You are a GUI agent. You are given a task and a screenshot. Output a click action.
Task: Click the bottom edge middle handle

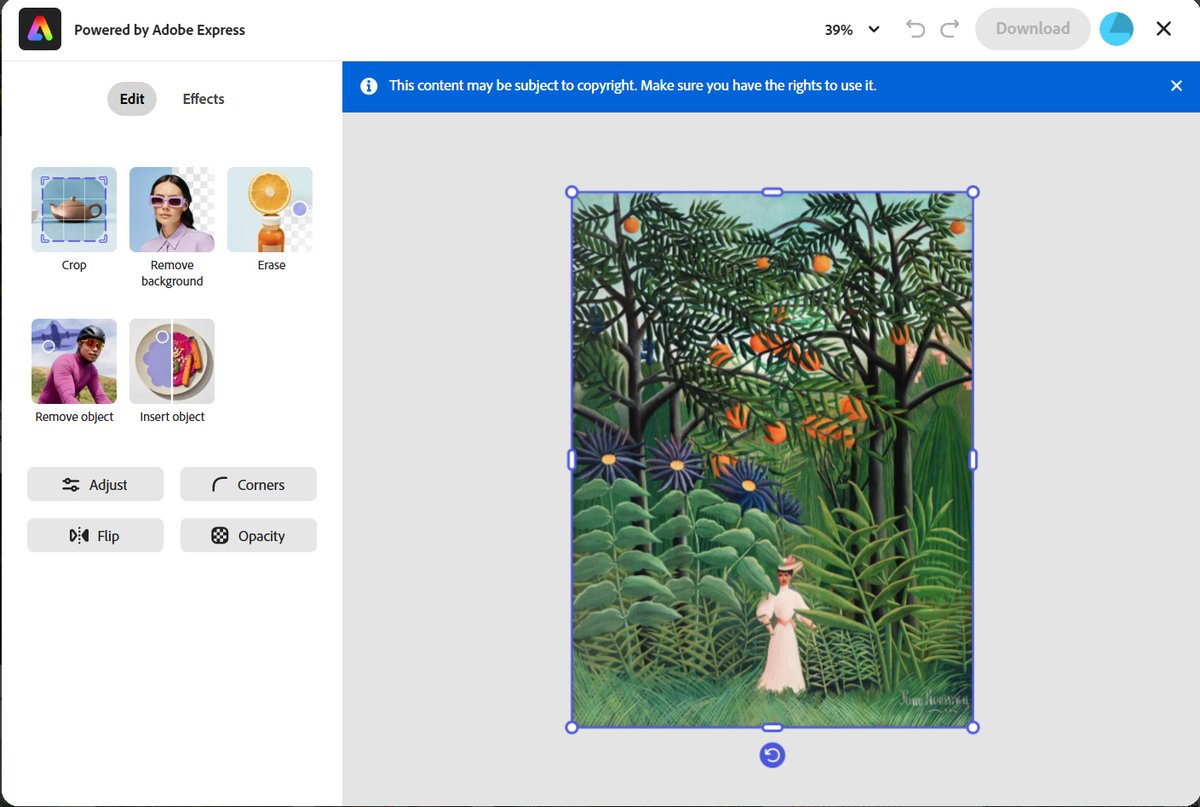[x=772, y=727]
